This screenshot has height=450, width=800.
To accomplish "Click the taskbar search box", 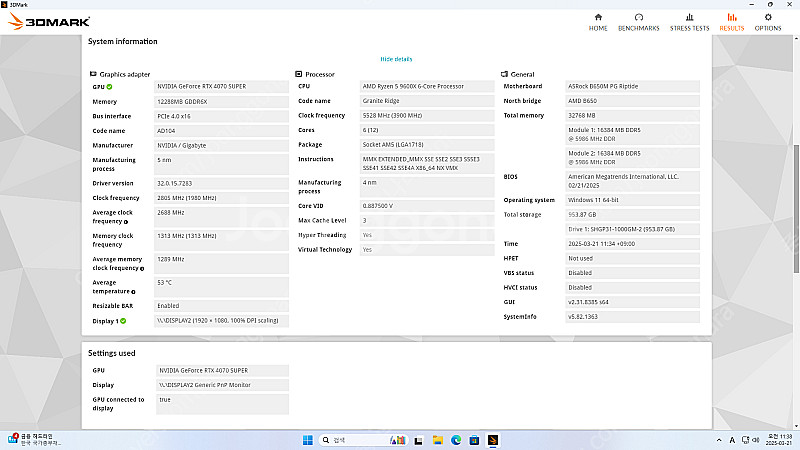I will pos(363,440).
